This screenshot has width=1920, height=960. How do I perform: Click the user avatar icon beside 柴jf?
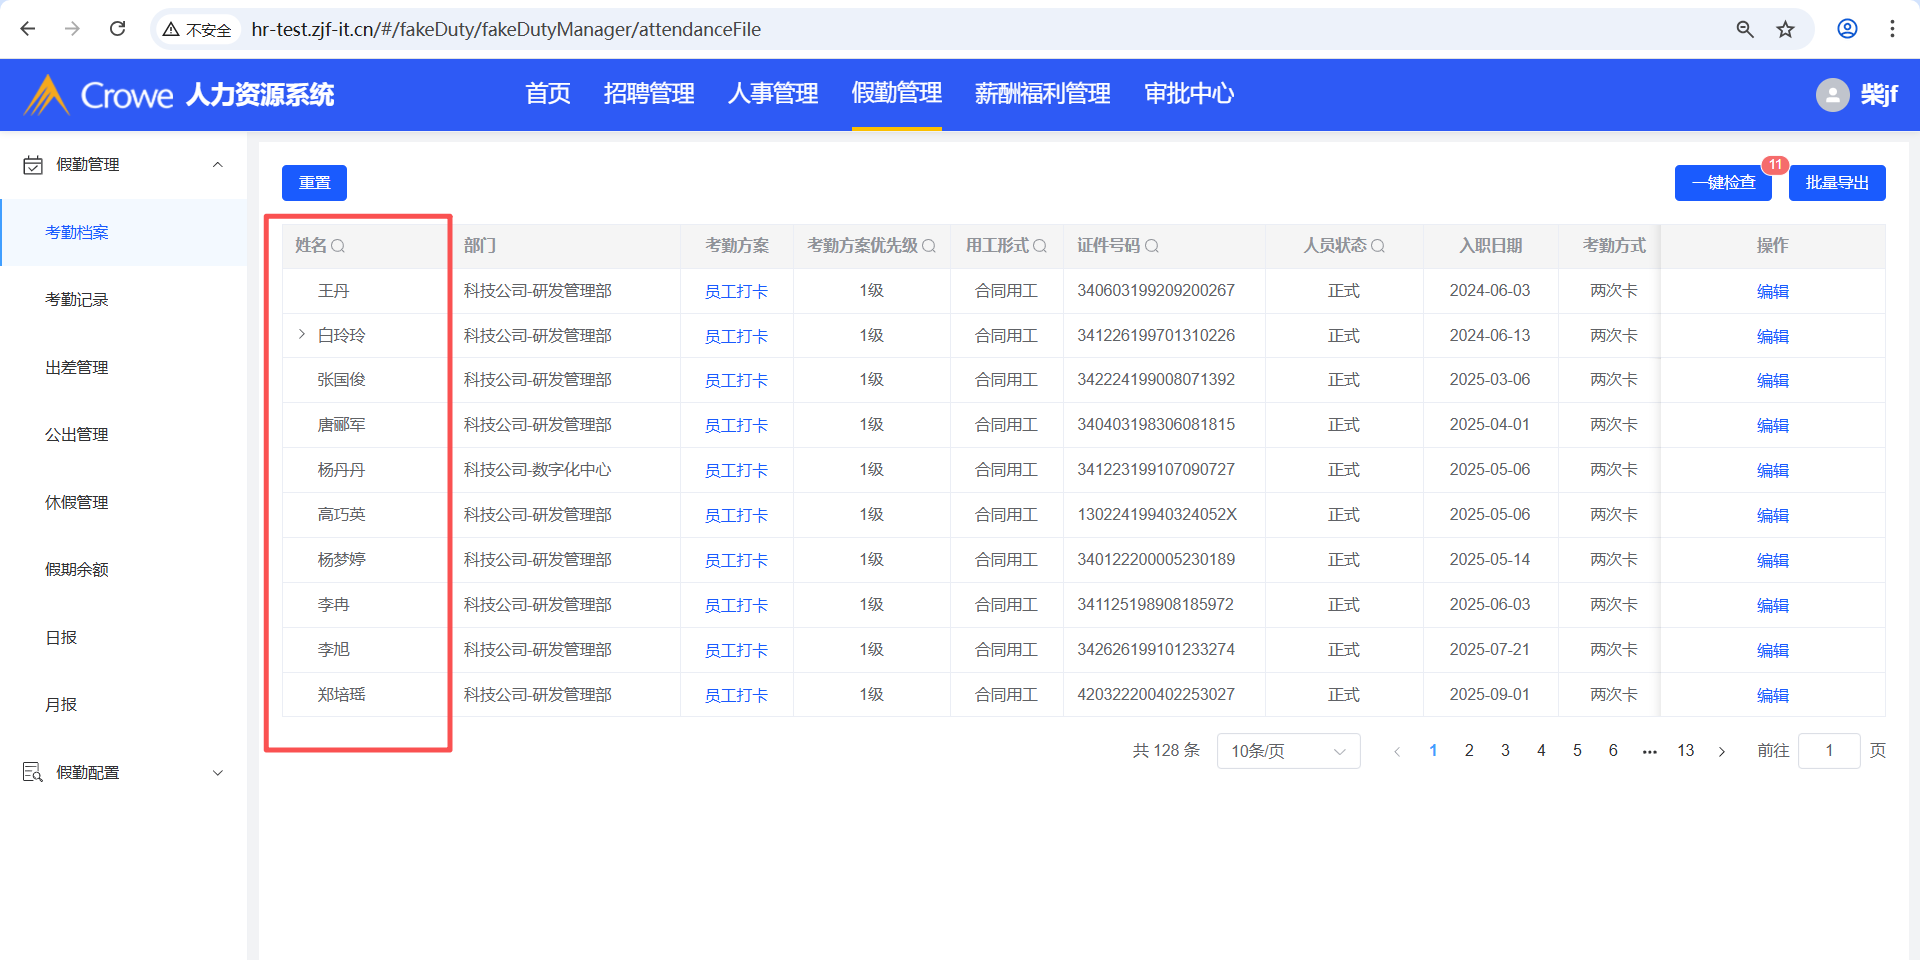click(x=1832, y=95)
